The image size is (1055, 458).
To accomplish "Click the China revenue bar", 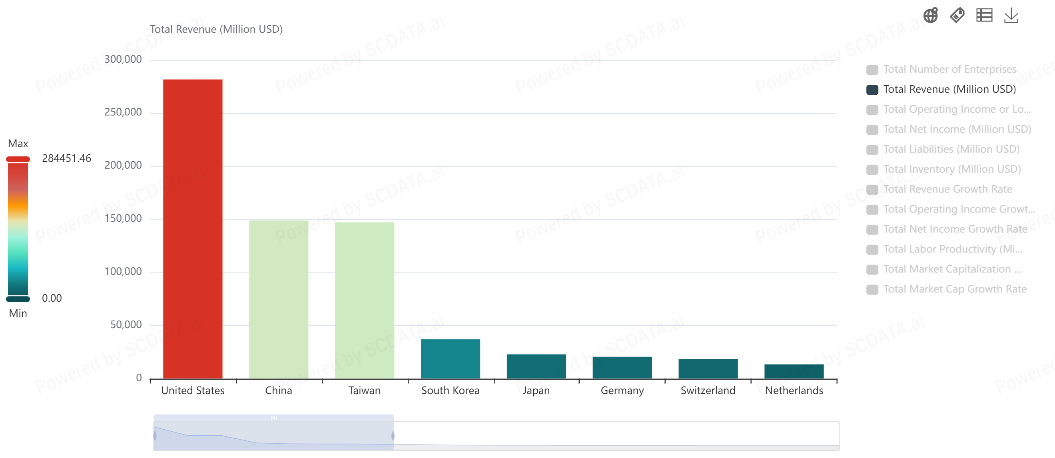I will pyautogui.click(x=278, y=299).
